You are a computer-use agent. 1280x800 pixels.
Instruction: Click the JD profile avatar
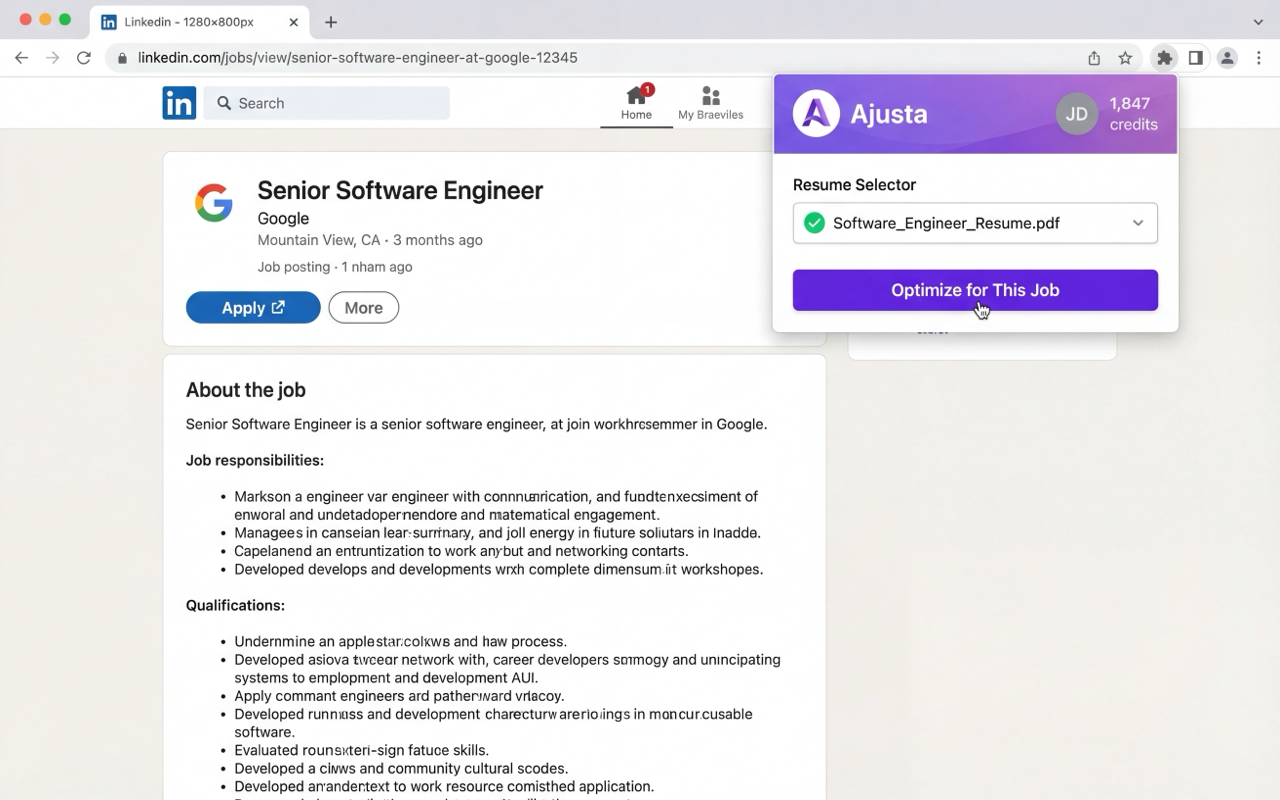(x=1076, y=114)
